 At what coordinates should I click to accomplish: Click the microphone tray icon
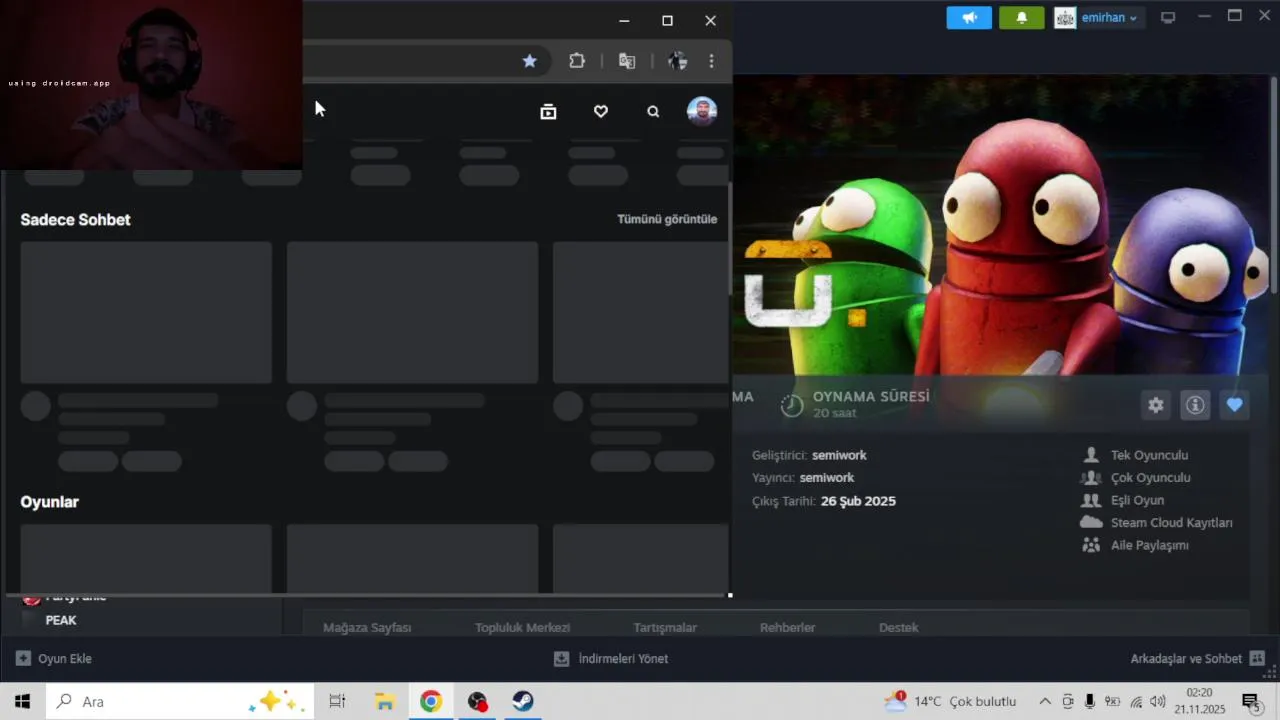point(1090,701)
